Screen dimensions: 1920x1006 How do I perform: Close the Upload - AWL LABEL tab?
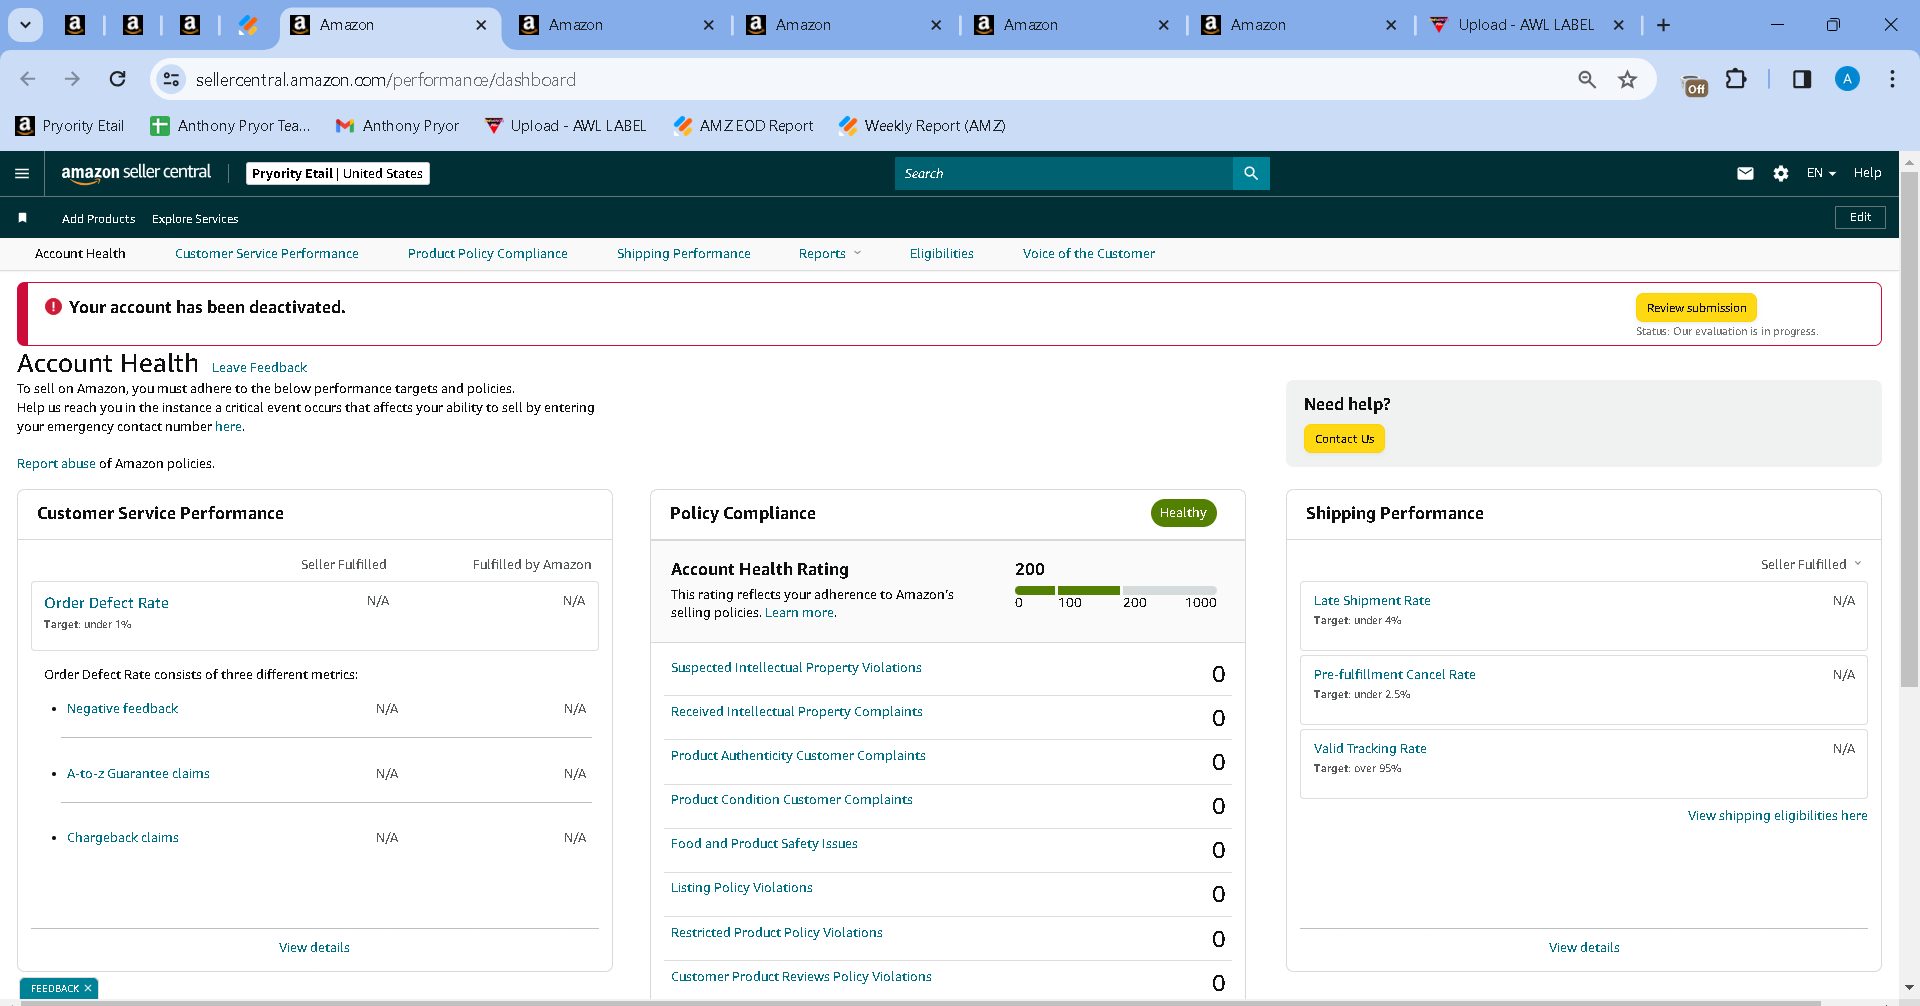click(x=1619, y=25)
